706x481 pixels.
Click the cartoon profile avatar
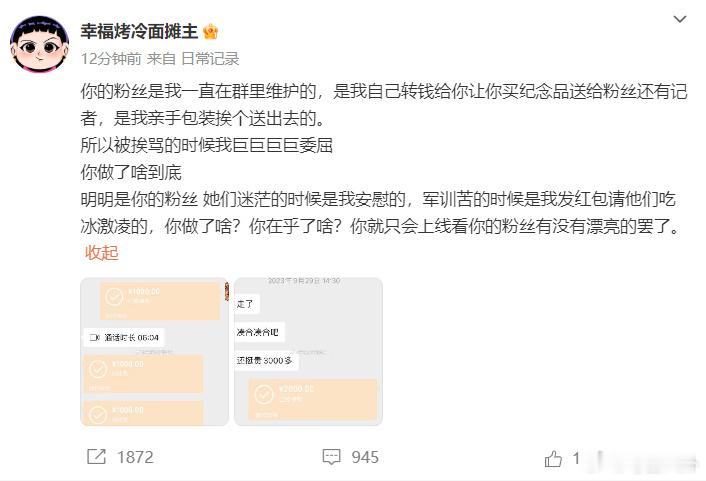(x=40, y=44)
